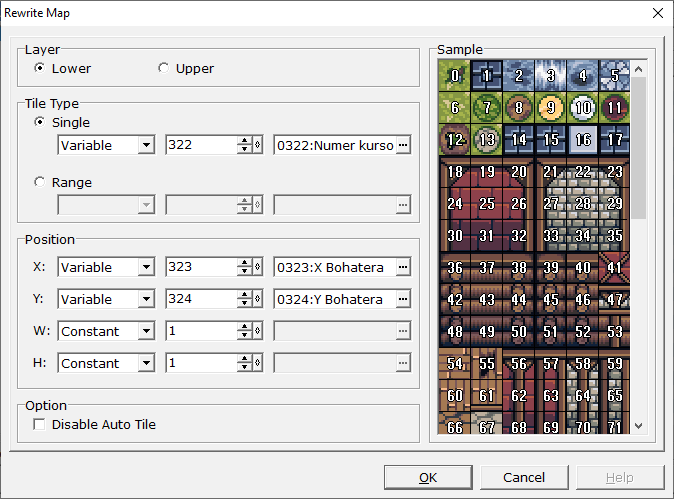Select sample tile 5

[614, 76]
